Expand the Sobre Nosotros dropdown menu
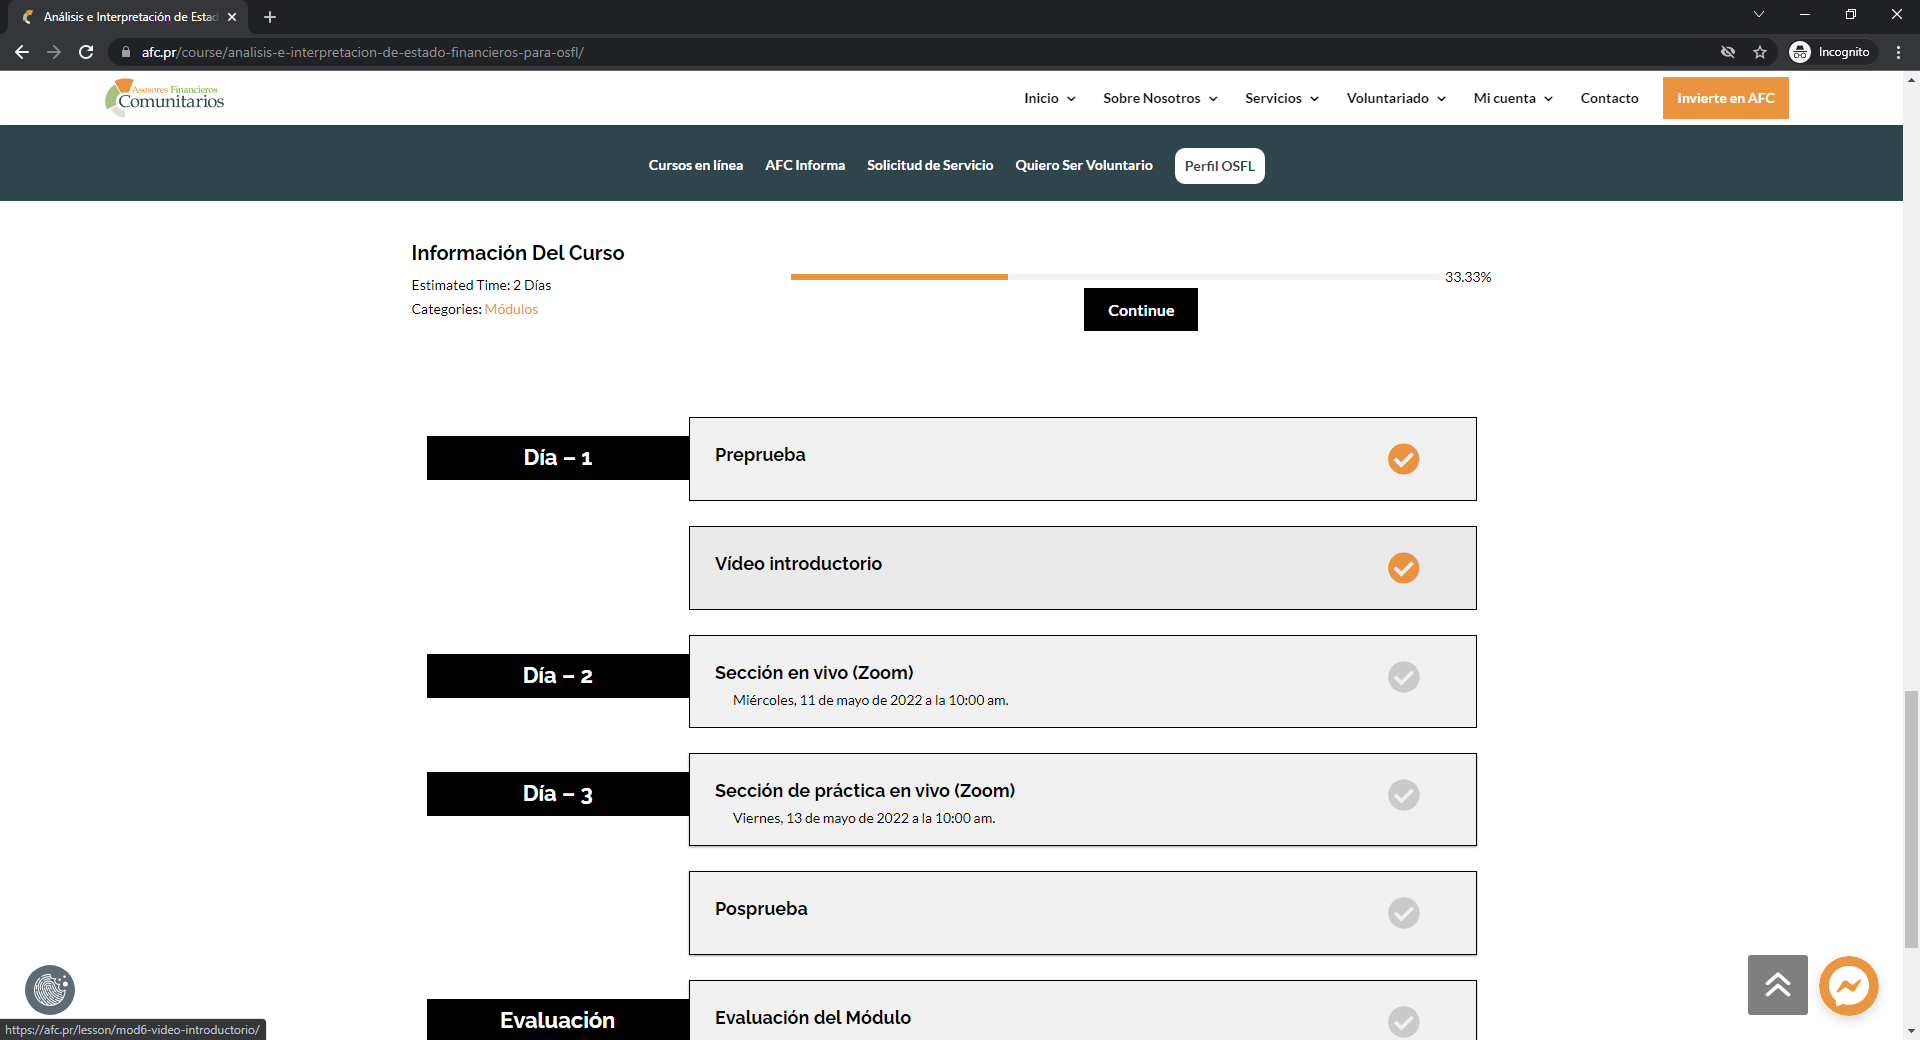The image size is (1920, 1040). 1160,98
